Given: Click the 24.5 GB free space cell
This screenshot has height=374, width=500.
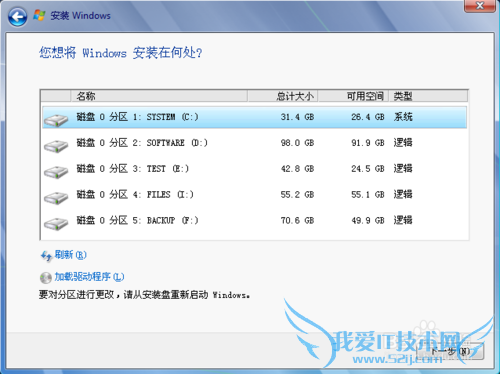Looking at the screenshot, I should tap(368, 169).
